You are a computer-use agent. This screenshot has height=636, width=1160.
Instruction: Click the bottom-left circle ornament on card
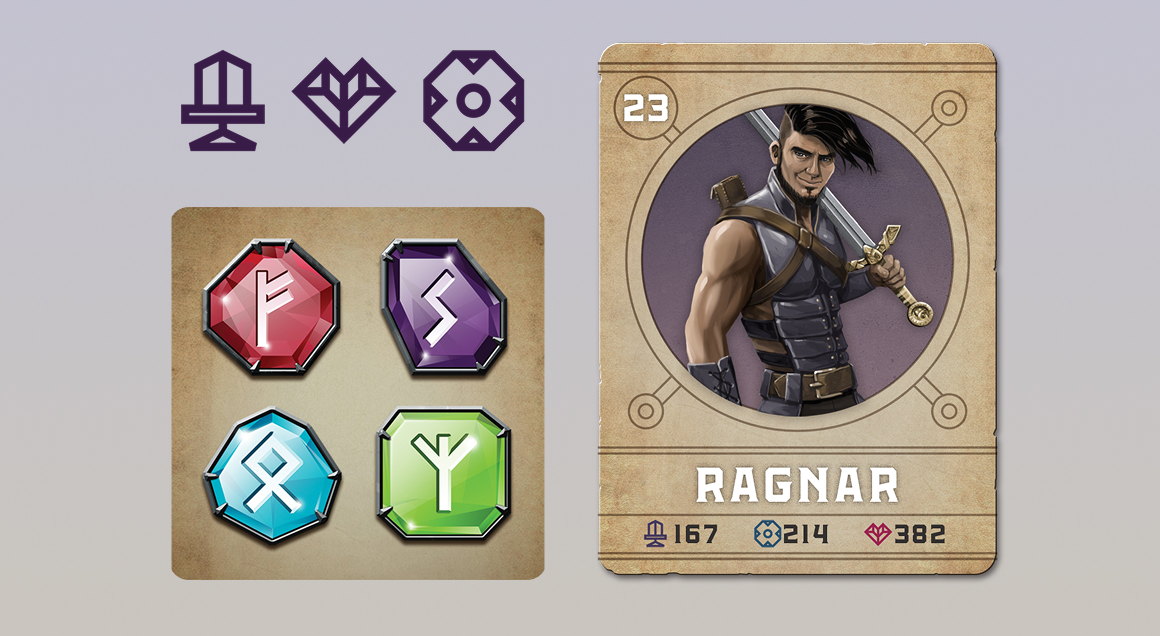pyautogui.click(x=646, y=410)
